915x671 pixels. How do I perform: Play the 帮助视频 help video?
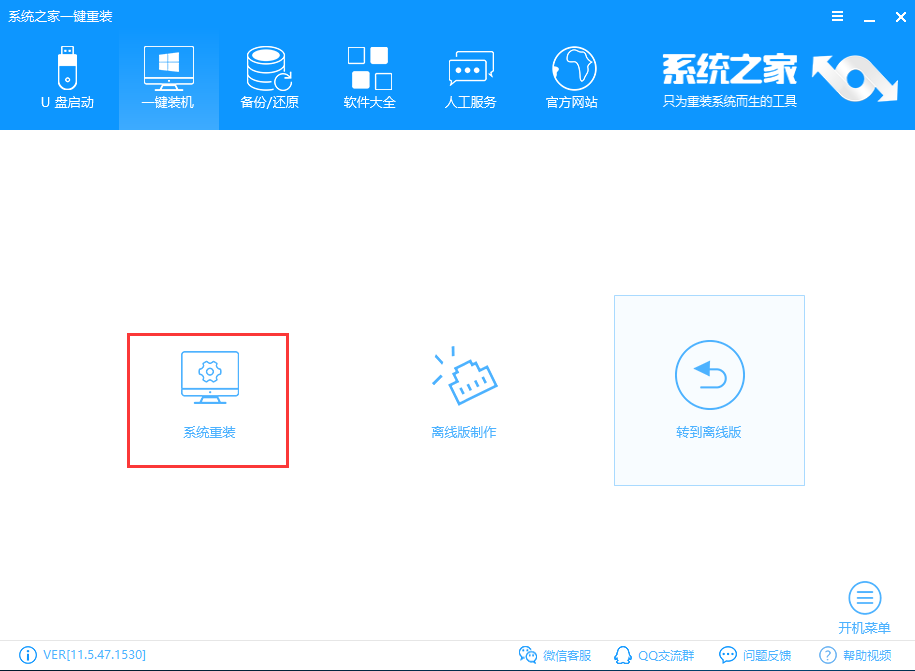(851, 655)
